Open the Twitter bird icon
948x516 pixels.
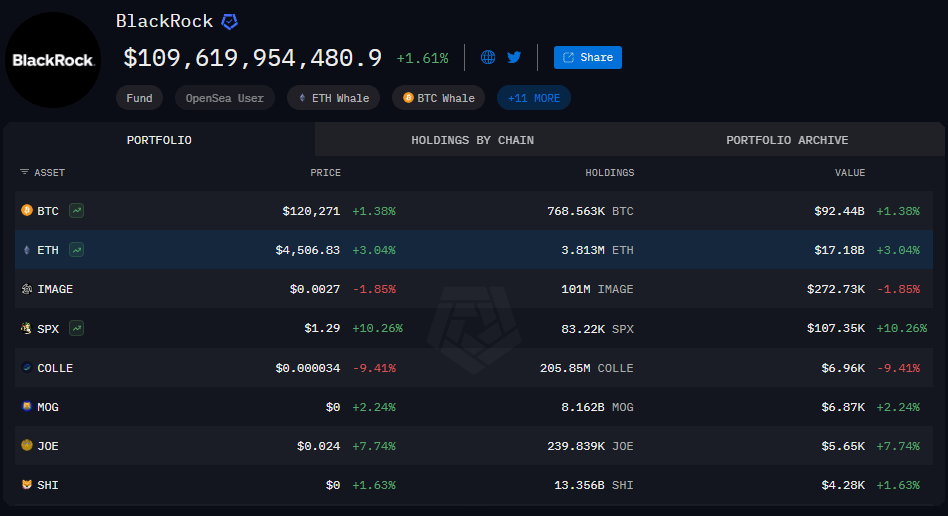tap(514, 57)
